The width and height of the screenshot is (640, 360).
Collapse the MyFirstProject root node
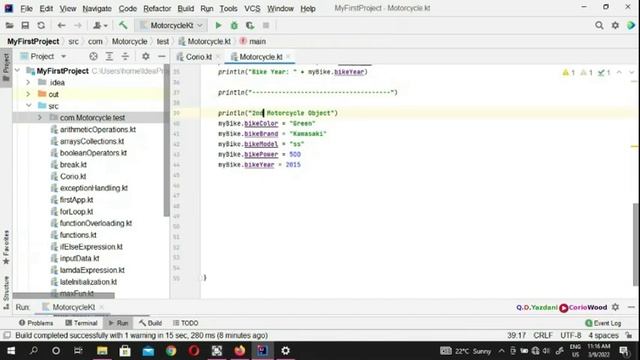tap(18, 71)
